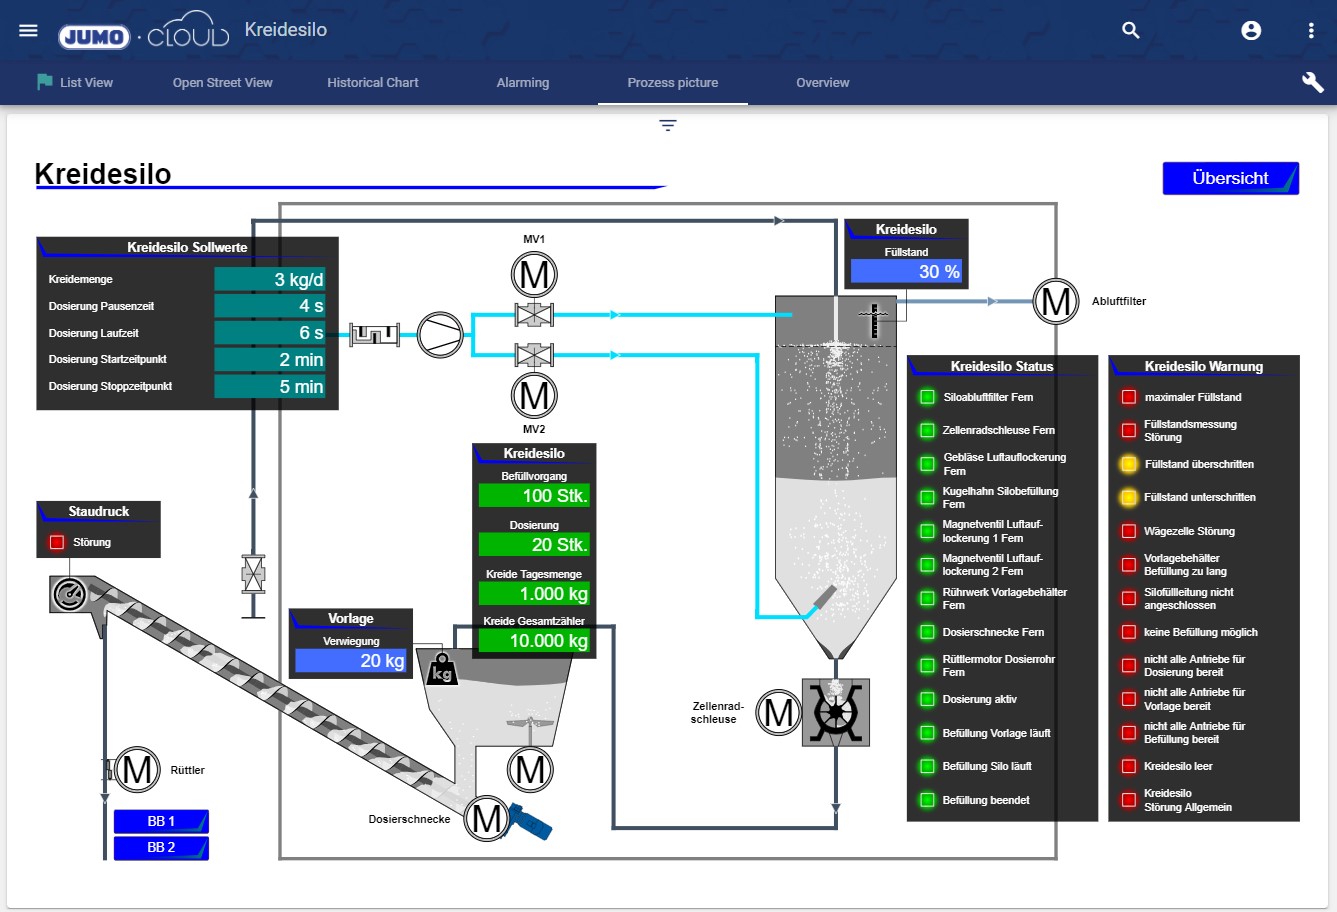
Task: Click the BB 1 button
Action: (160, 820)
